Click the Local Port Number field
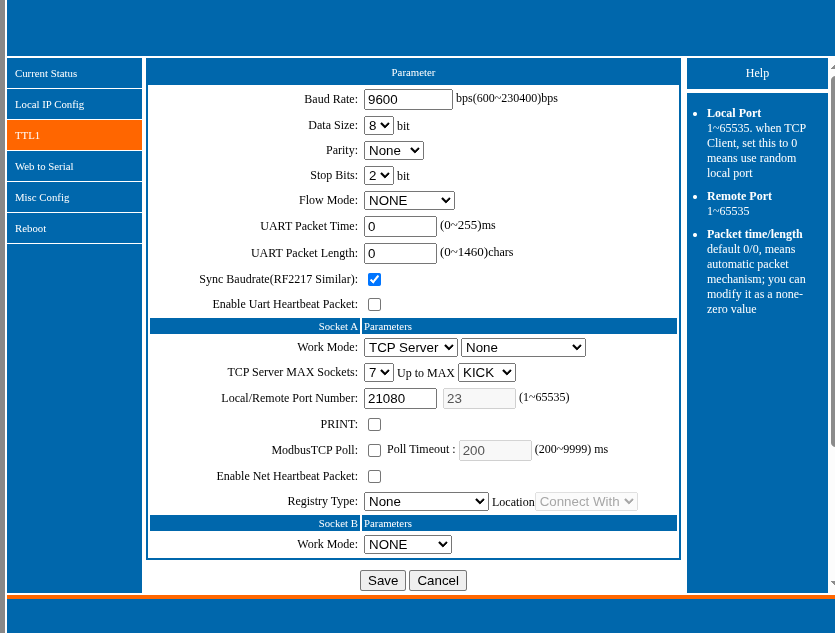The width and height of the screenshot is (835, 633). tap(400, 398)
